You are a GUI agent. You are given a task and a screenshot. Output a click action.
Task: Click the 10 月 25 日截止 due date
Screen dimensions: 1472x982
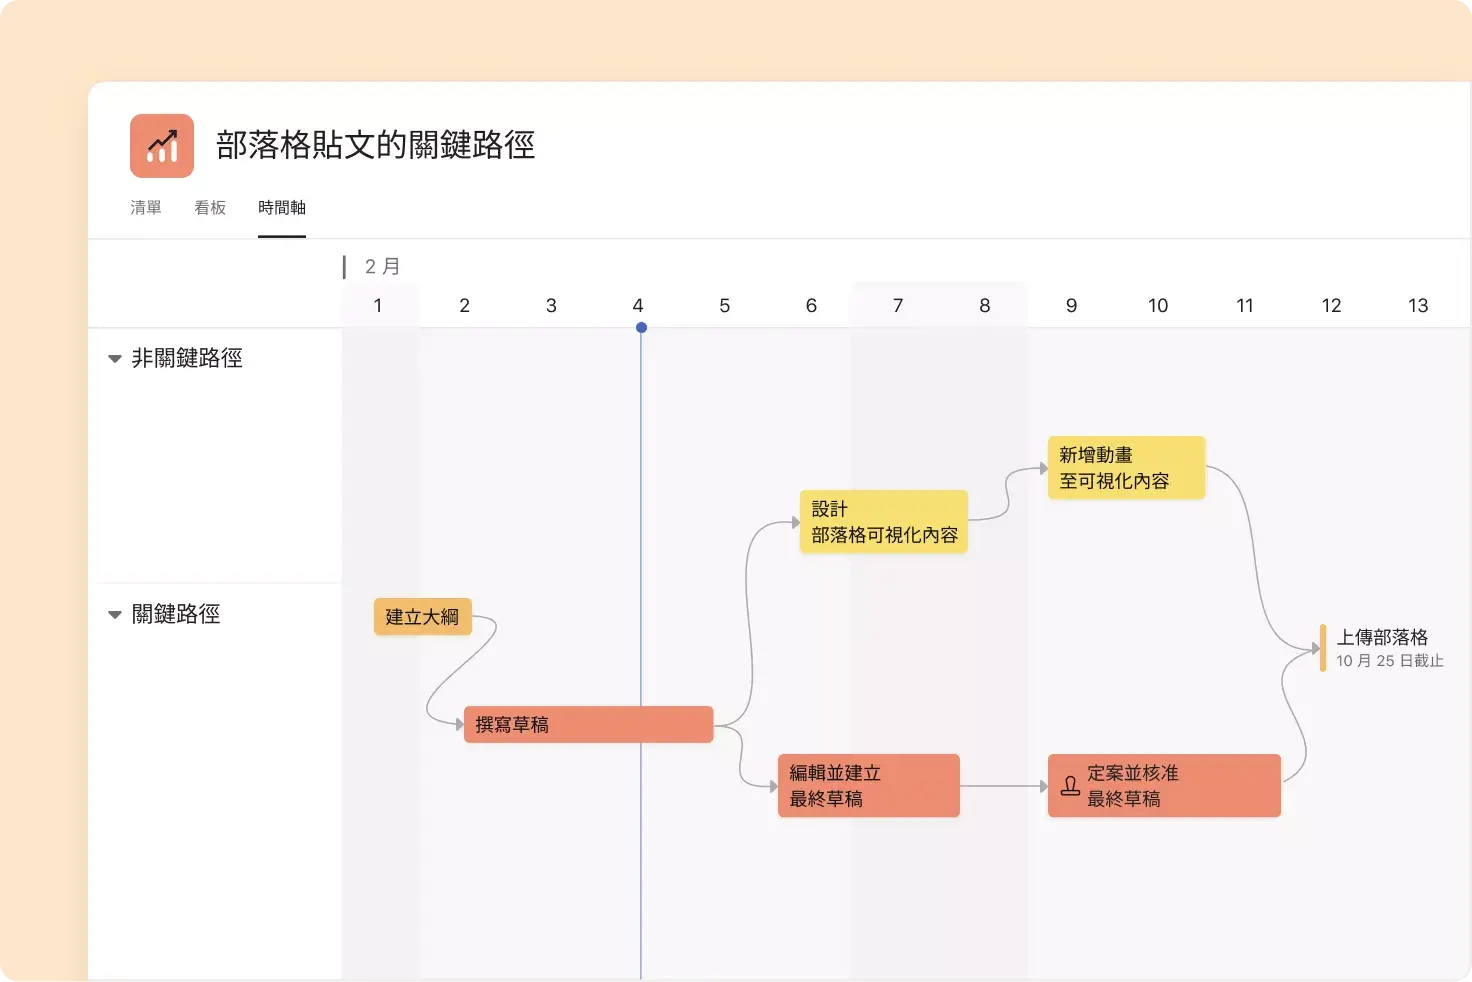pyautogui.click(x=1390, y=661)
